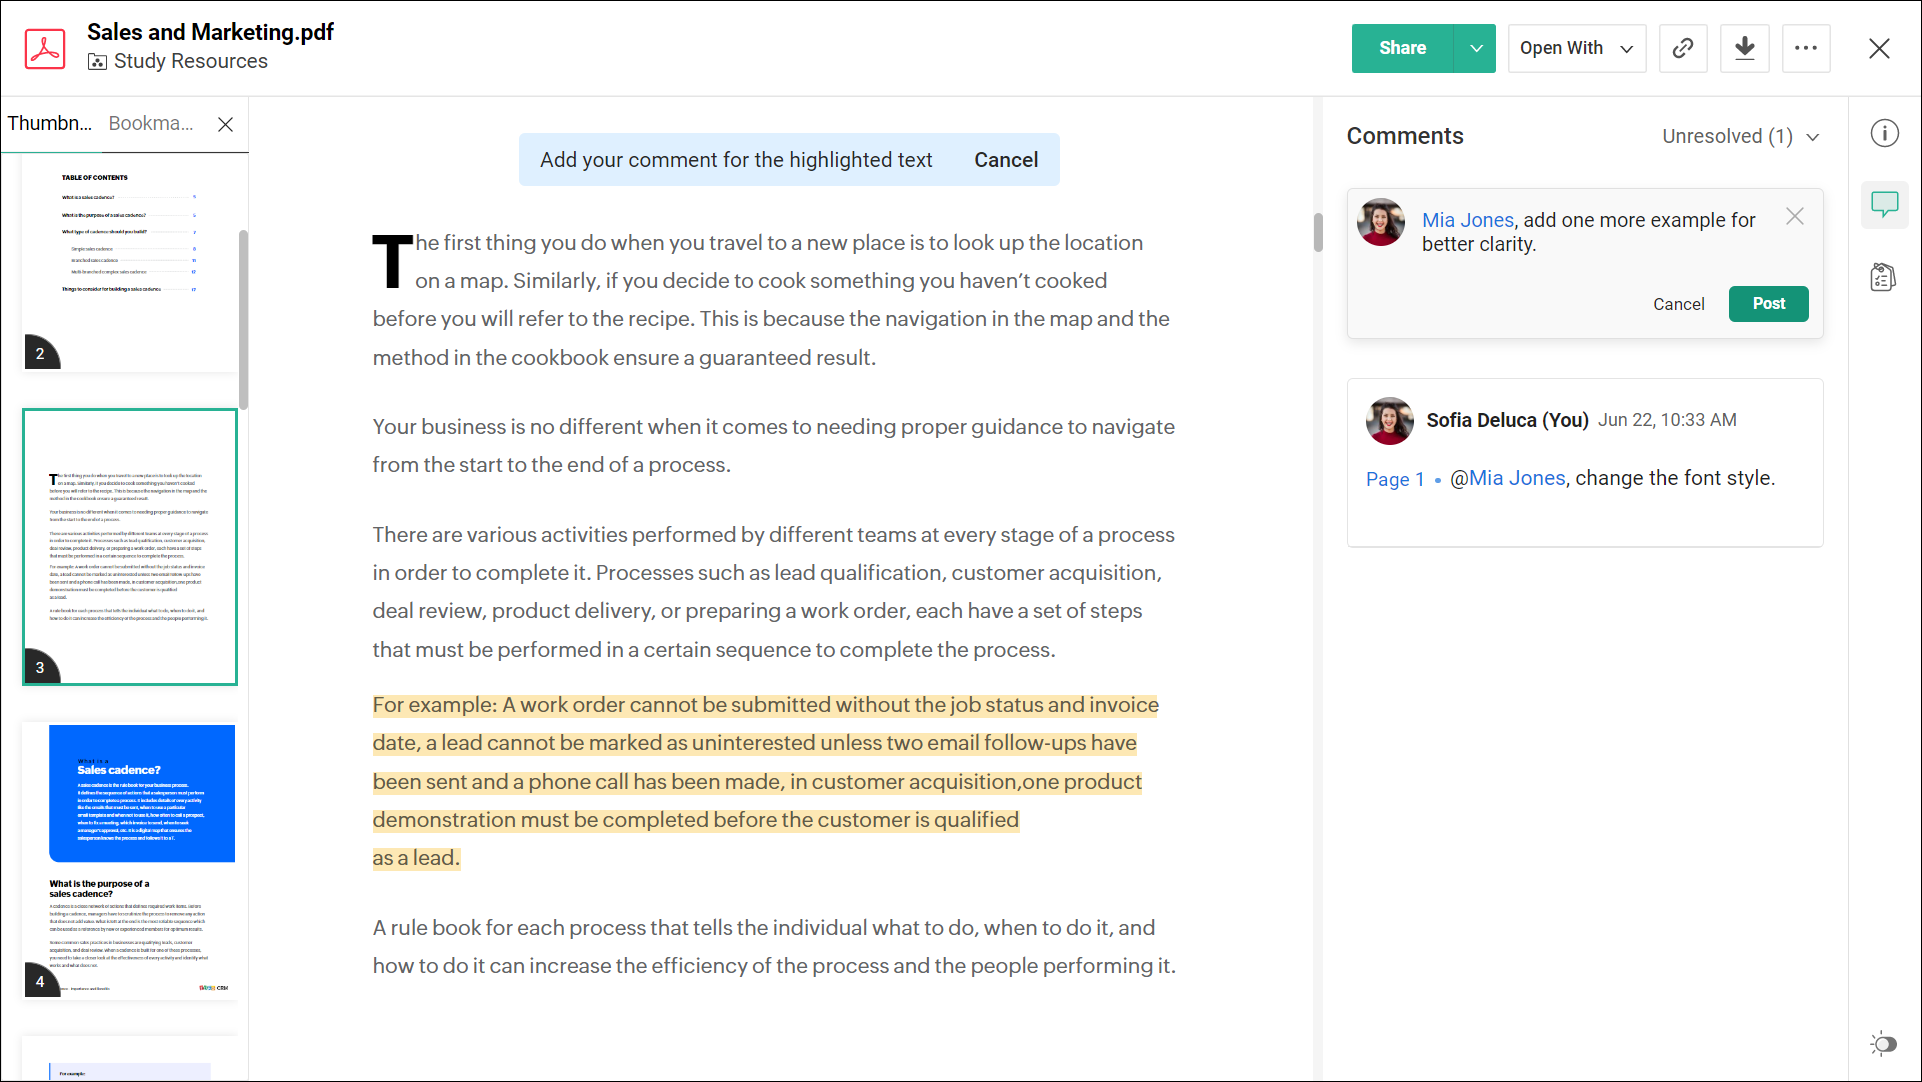
Task: Close the thumbnails side panel
Action: click(x=226, y=124)
